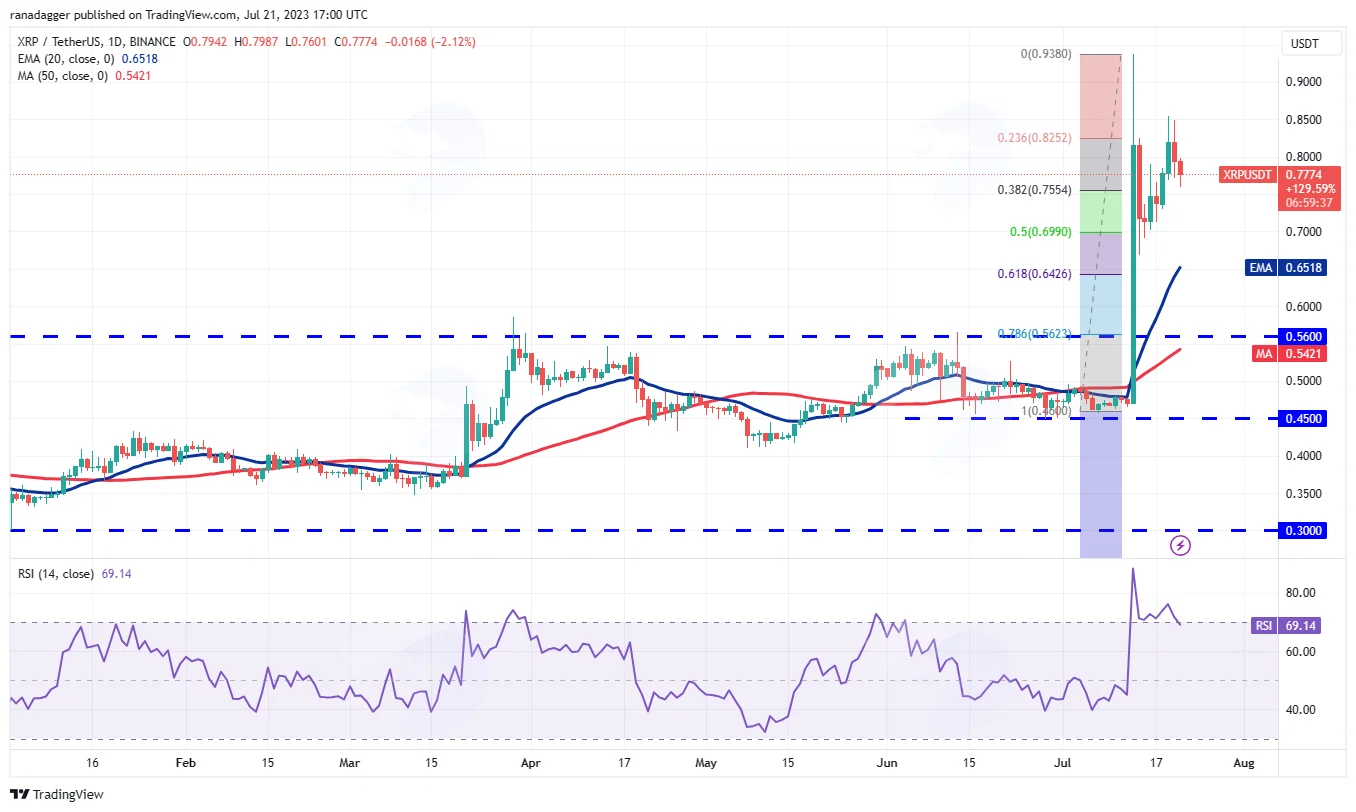Click the 0.7000 price axis value
This screenshot has width=1356, height=812.
[1304, 232]
